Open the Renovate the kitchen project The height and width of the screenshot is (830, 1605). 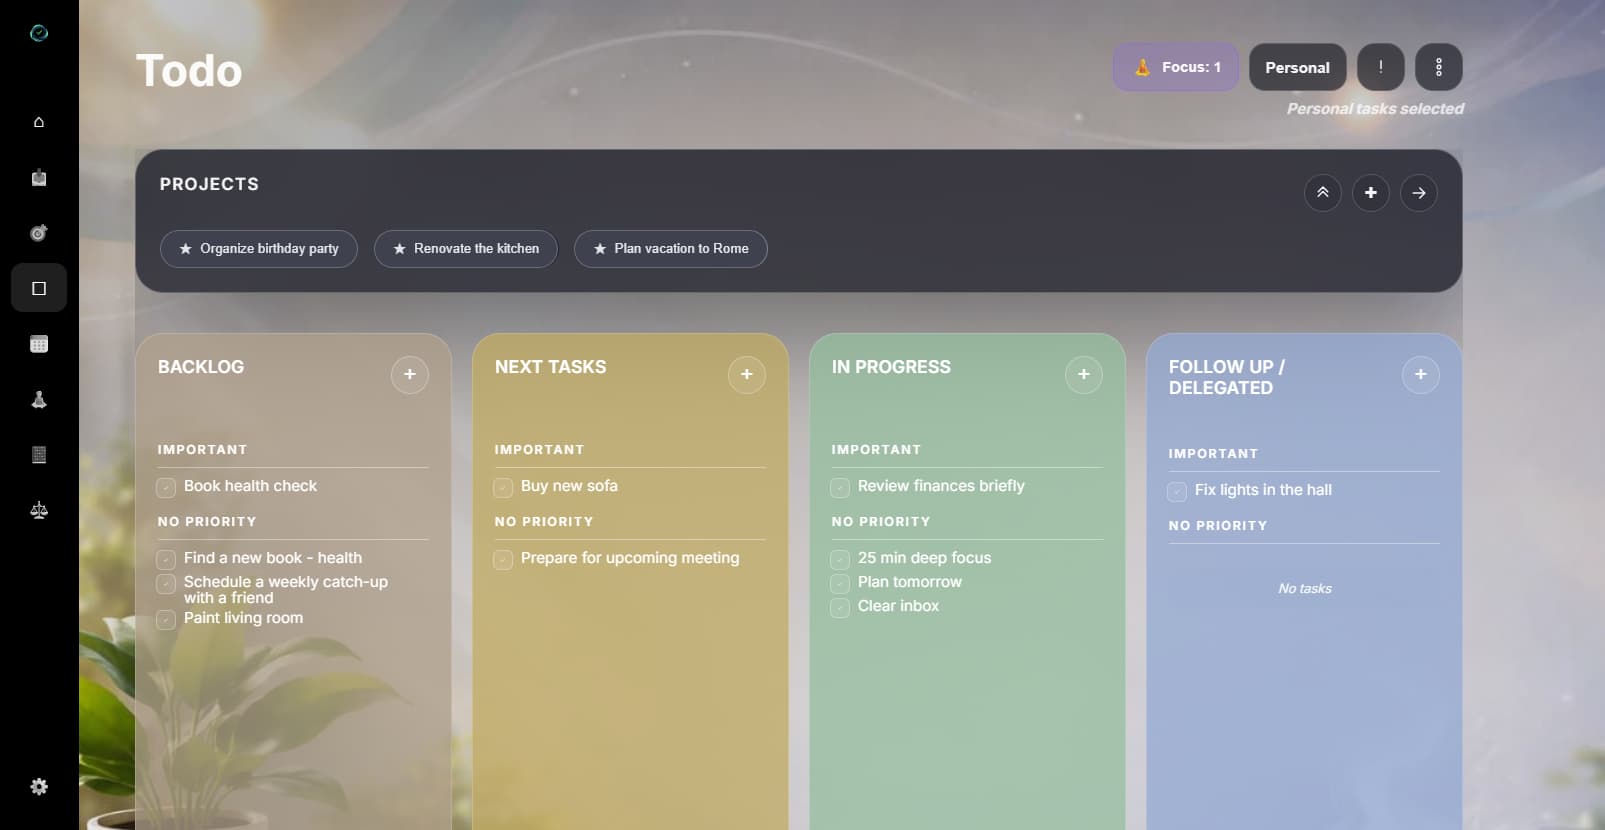(x=466, y=249)
